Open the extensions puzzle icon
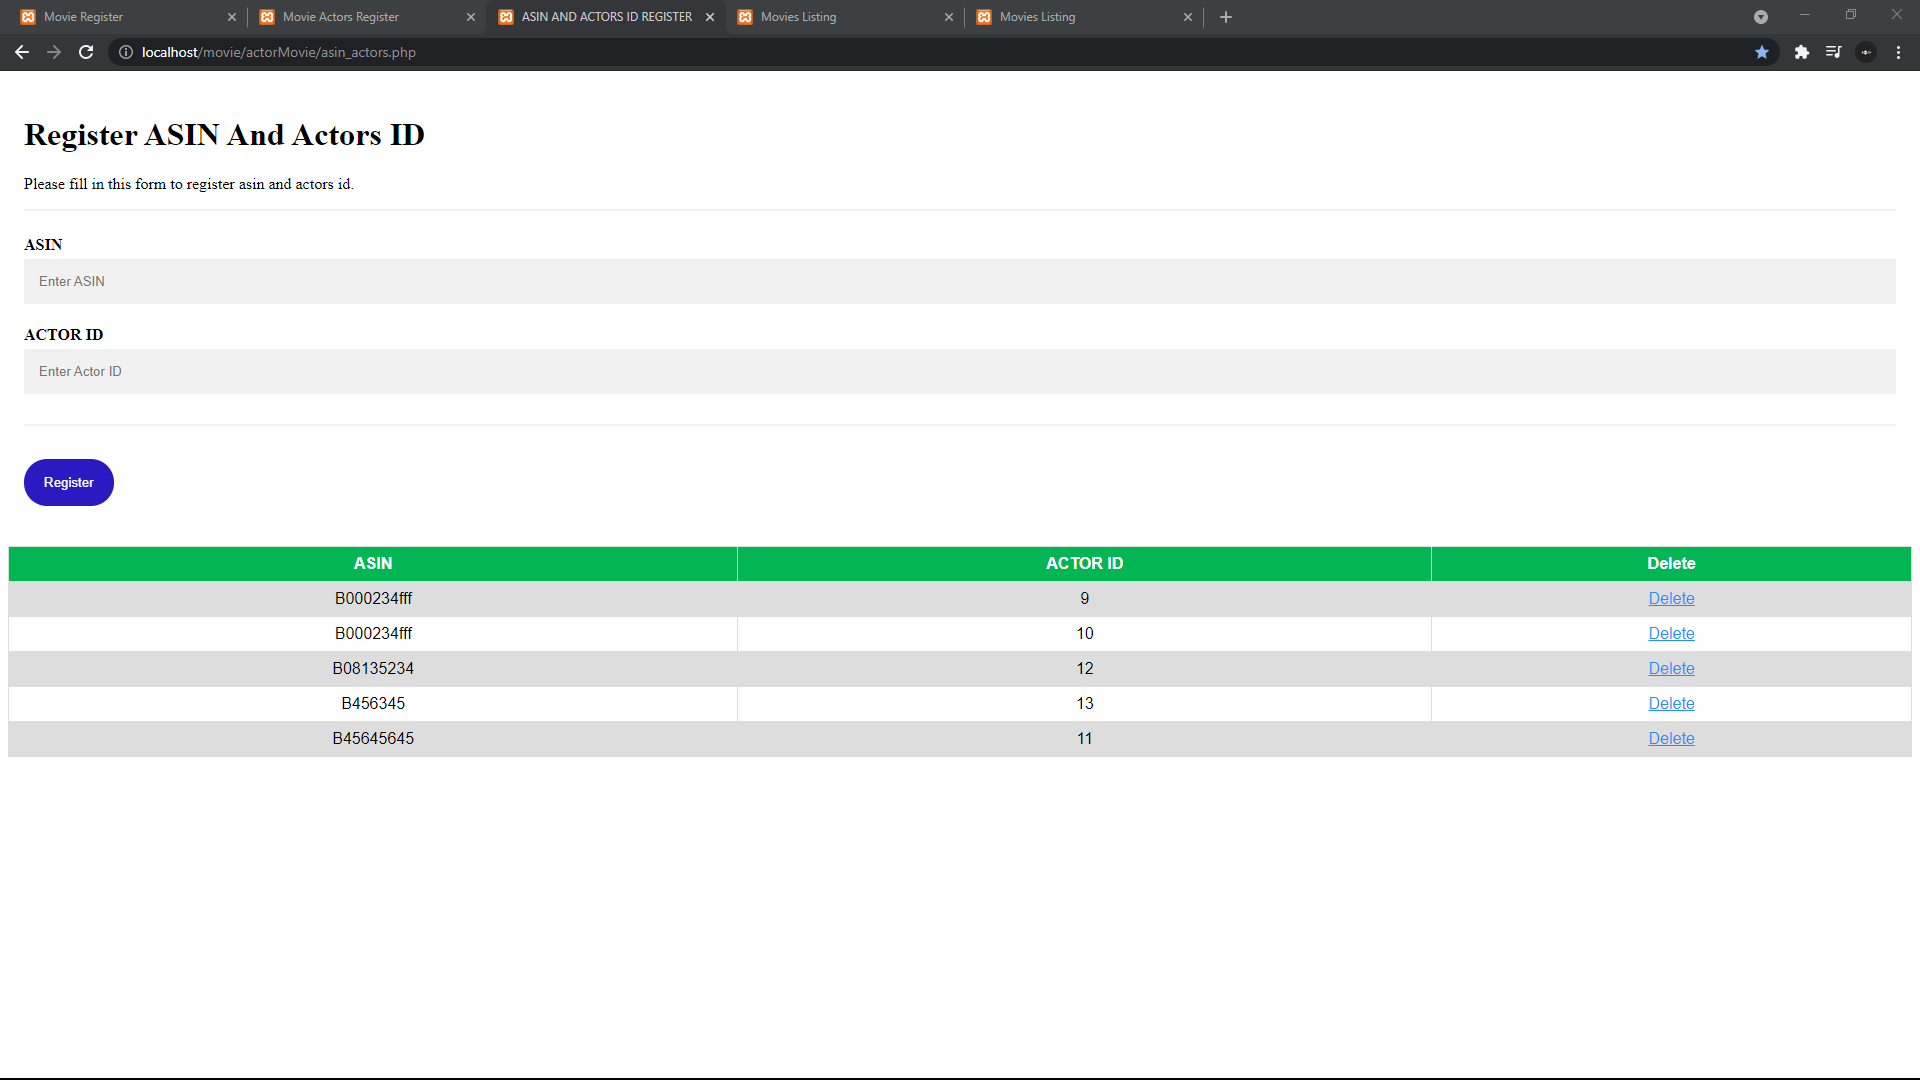Viewport: 1920px width, 1080px height. point(1801,52)
